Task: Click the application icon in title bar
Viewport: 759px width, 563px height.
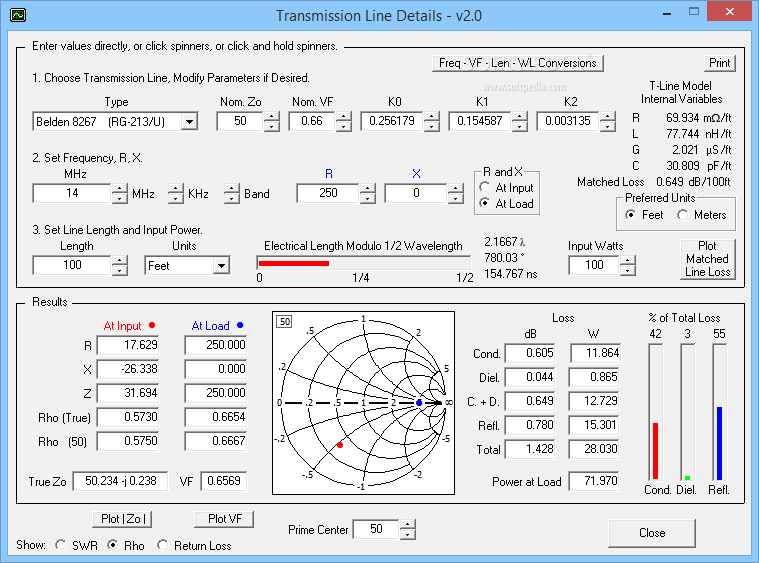Action: (x=18, y=15)
